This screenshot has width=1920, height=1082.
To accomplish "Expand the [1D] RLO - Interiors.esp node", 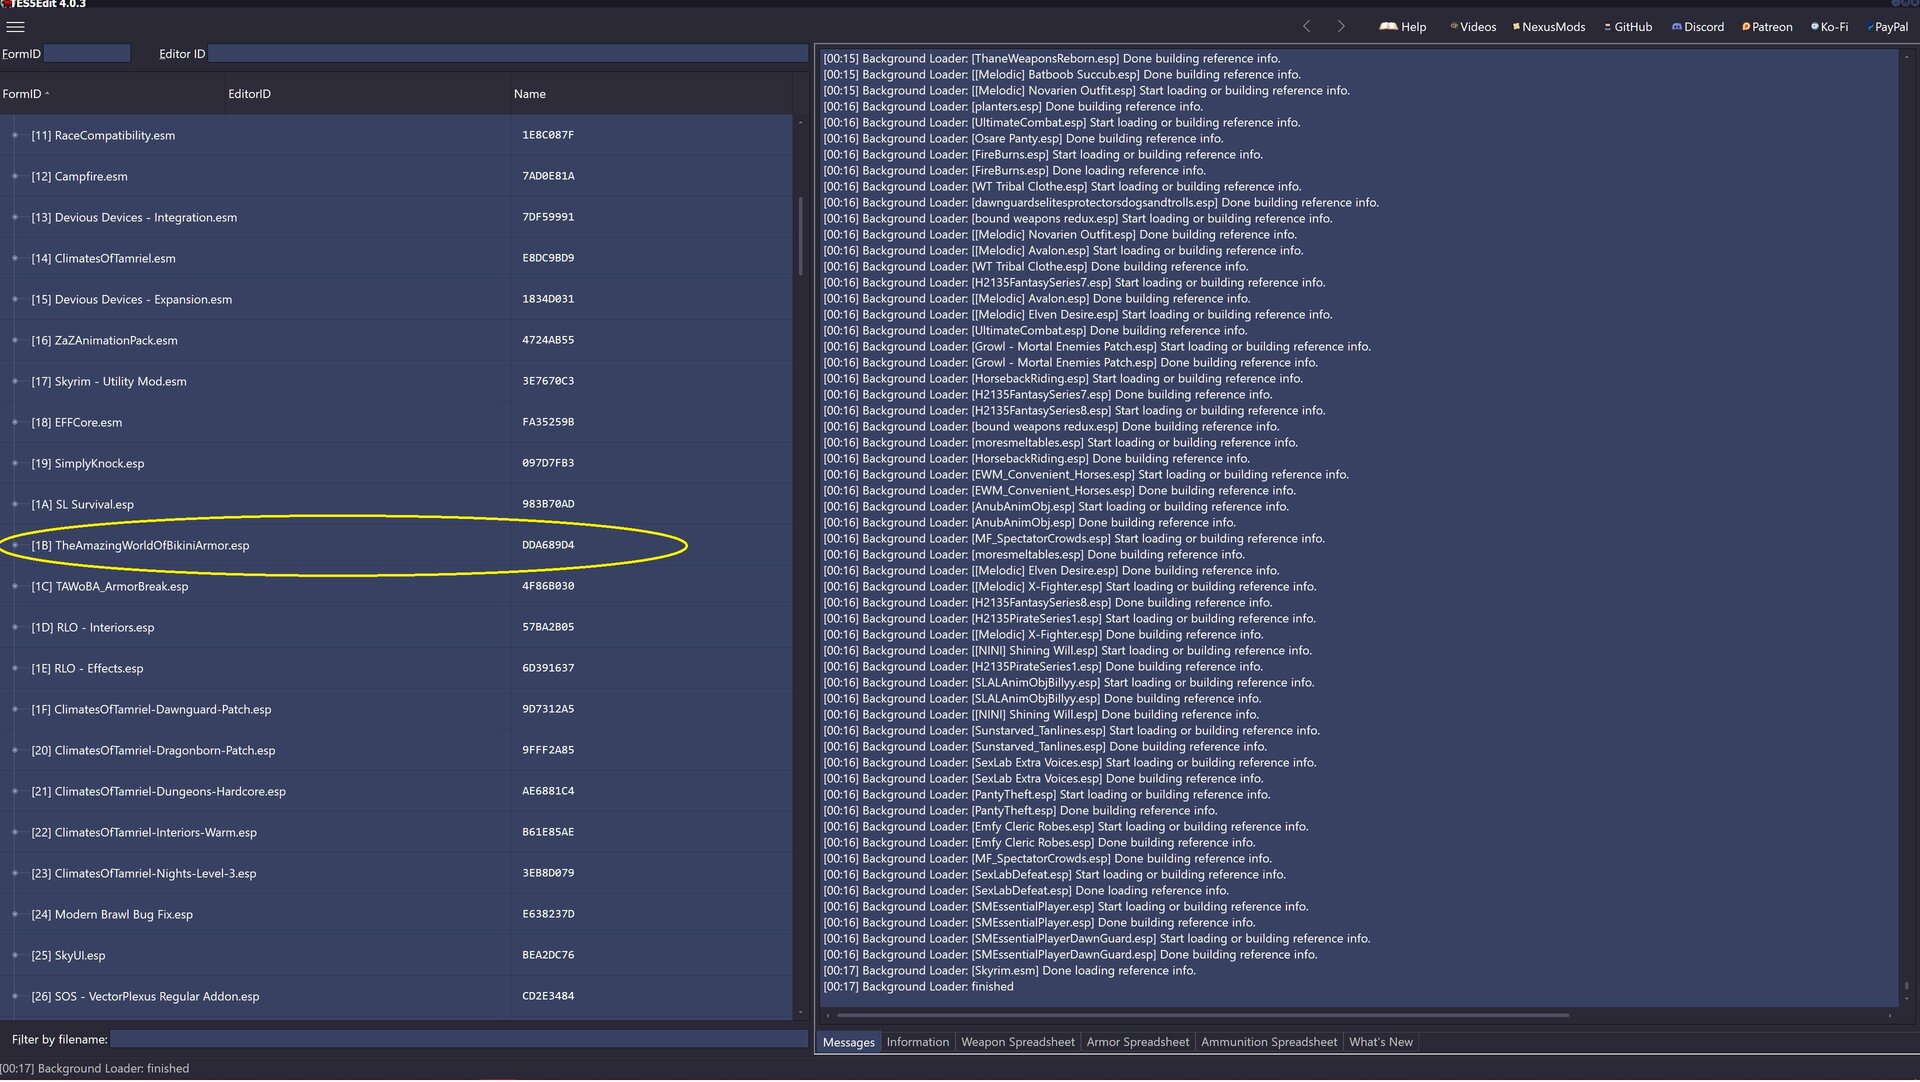I will (x=15, y=627).
